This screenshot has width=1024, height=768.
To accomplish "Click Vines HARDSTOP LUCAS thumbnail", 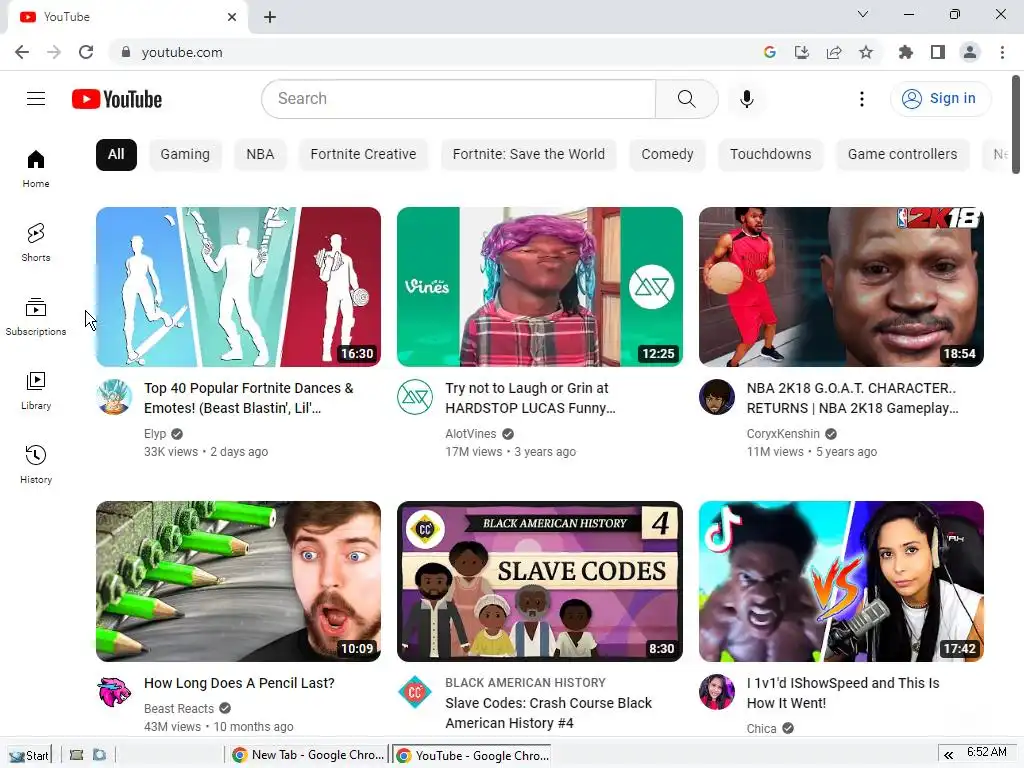I will pos(539,287).
